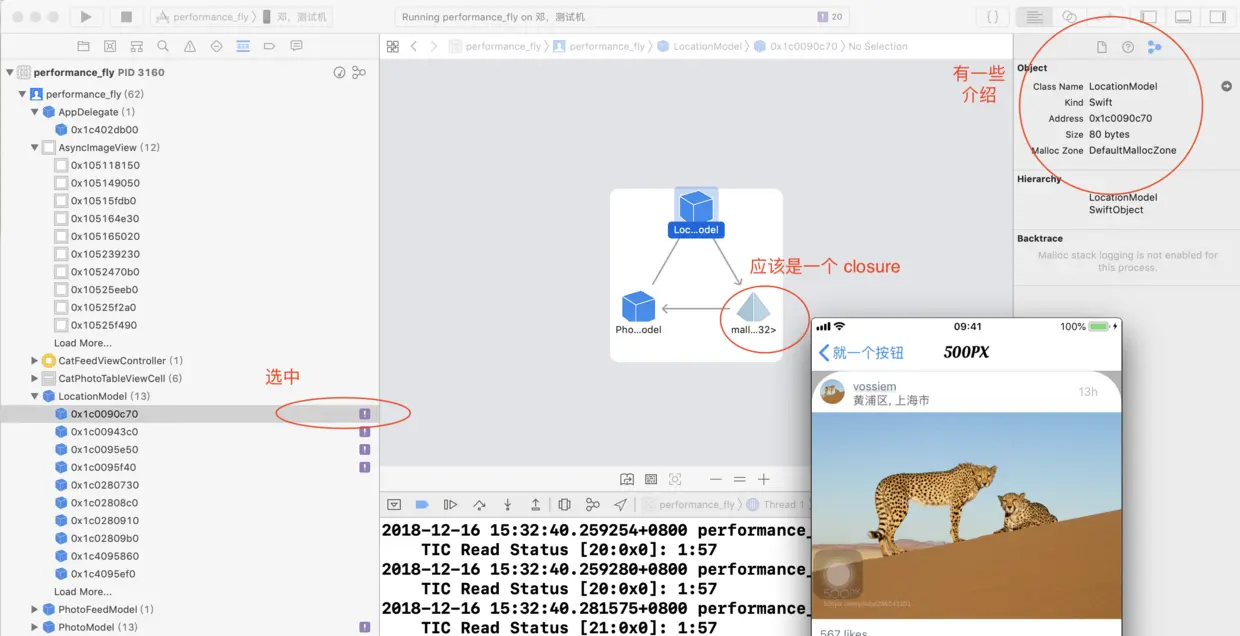Click the graph options icon beside PID 3160
Screen dimensions: 1240x636
click(359, 72)
